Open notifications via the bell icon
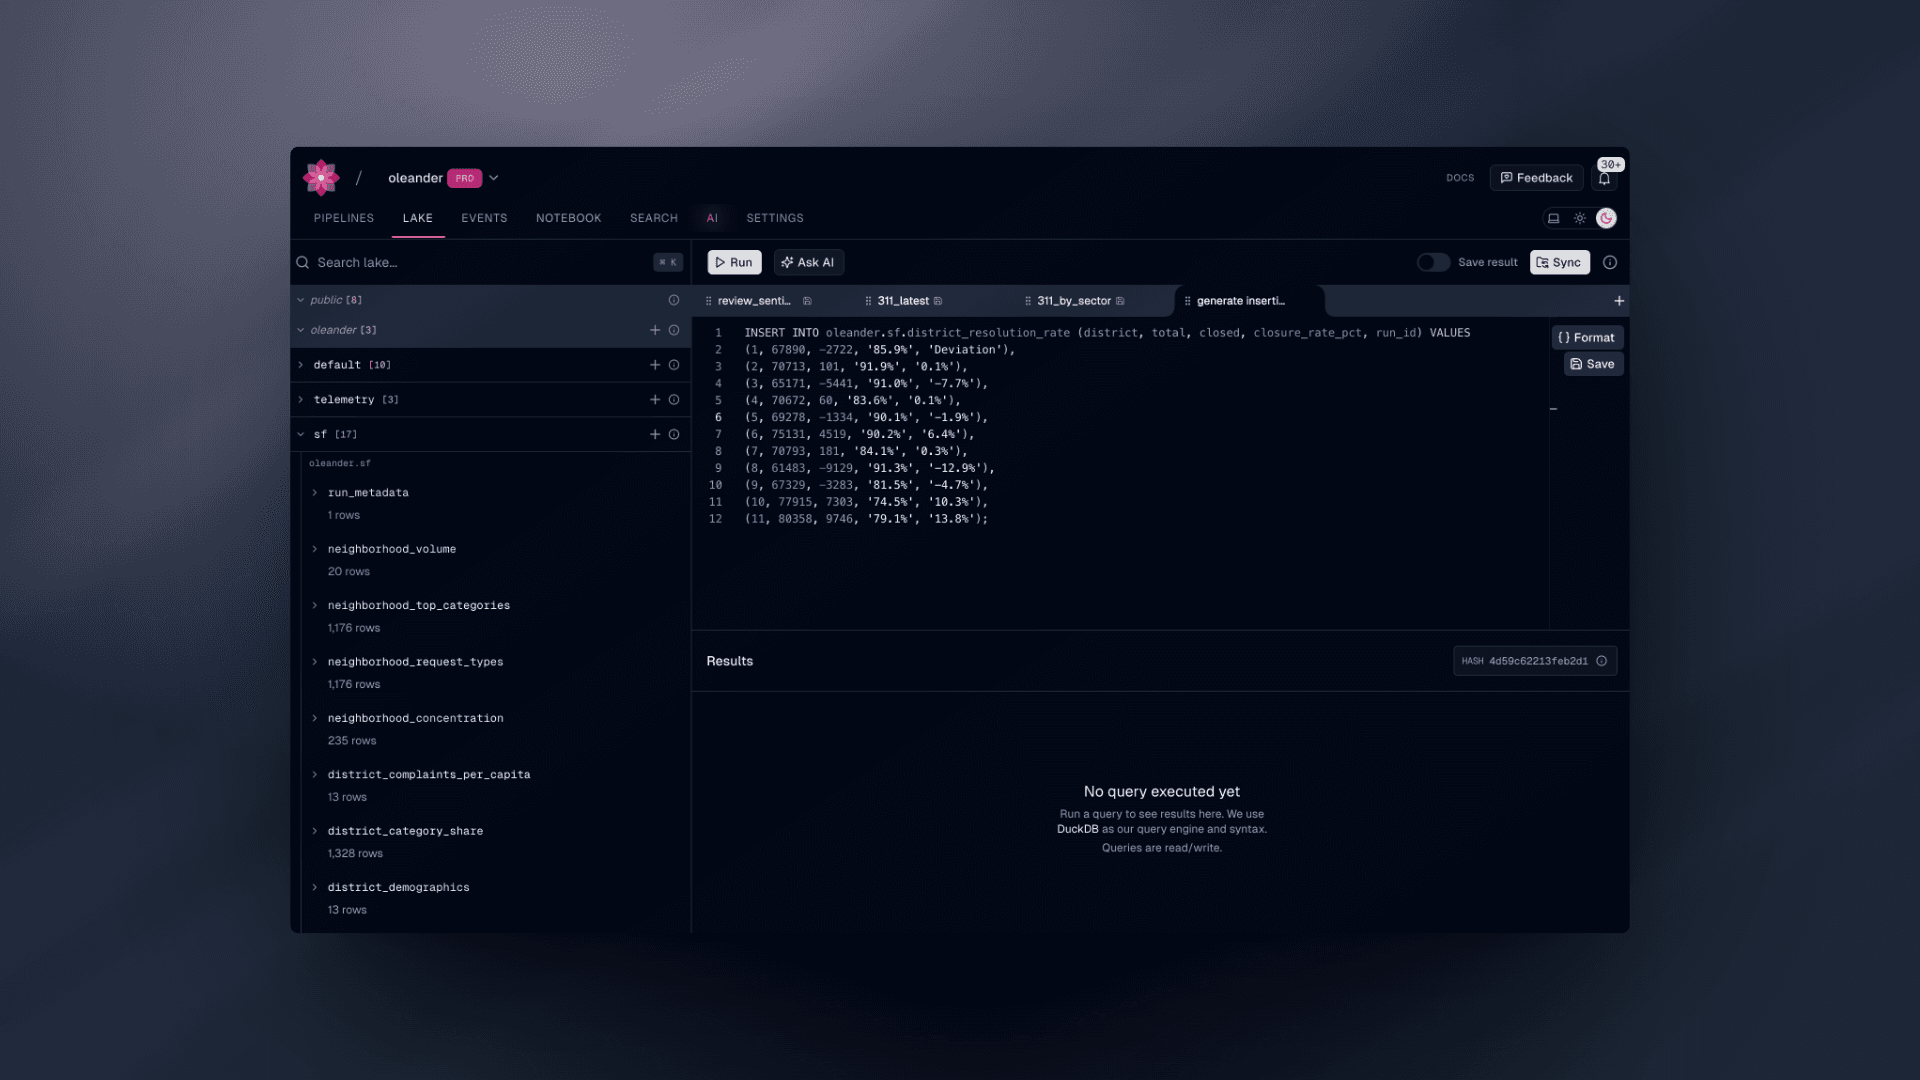The height and width of the screenshot is (1080, 1920). point(1604,177)
